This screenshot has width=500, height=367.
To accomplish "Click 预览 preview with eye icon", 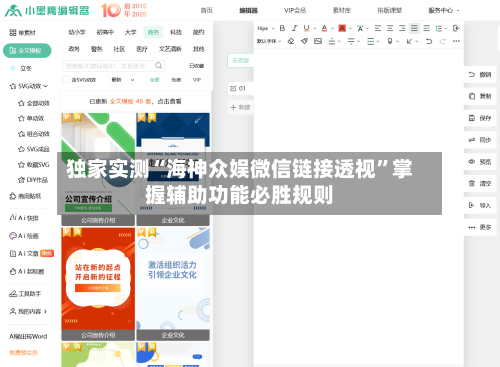I will [x=480, y=162].
